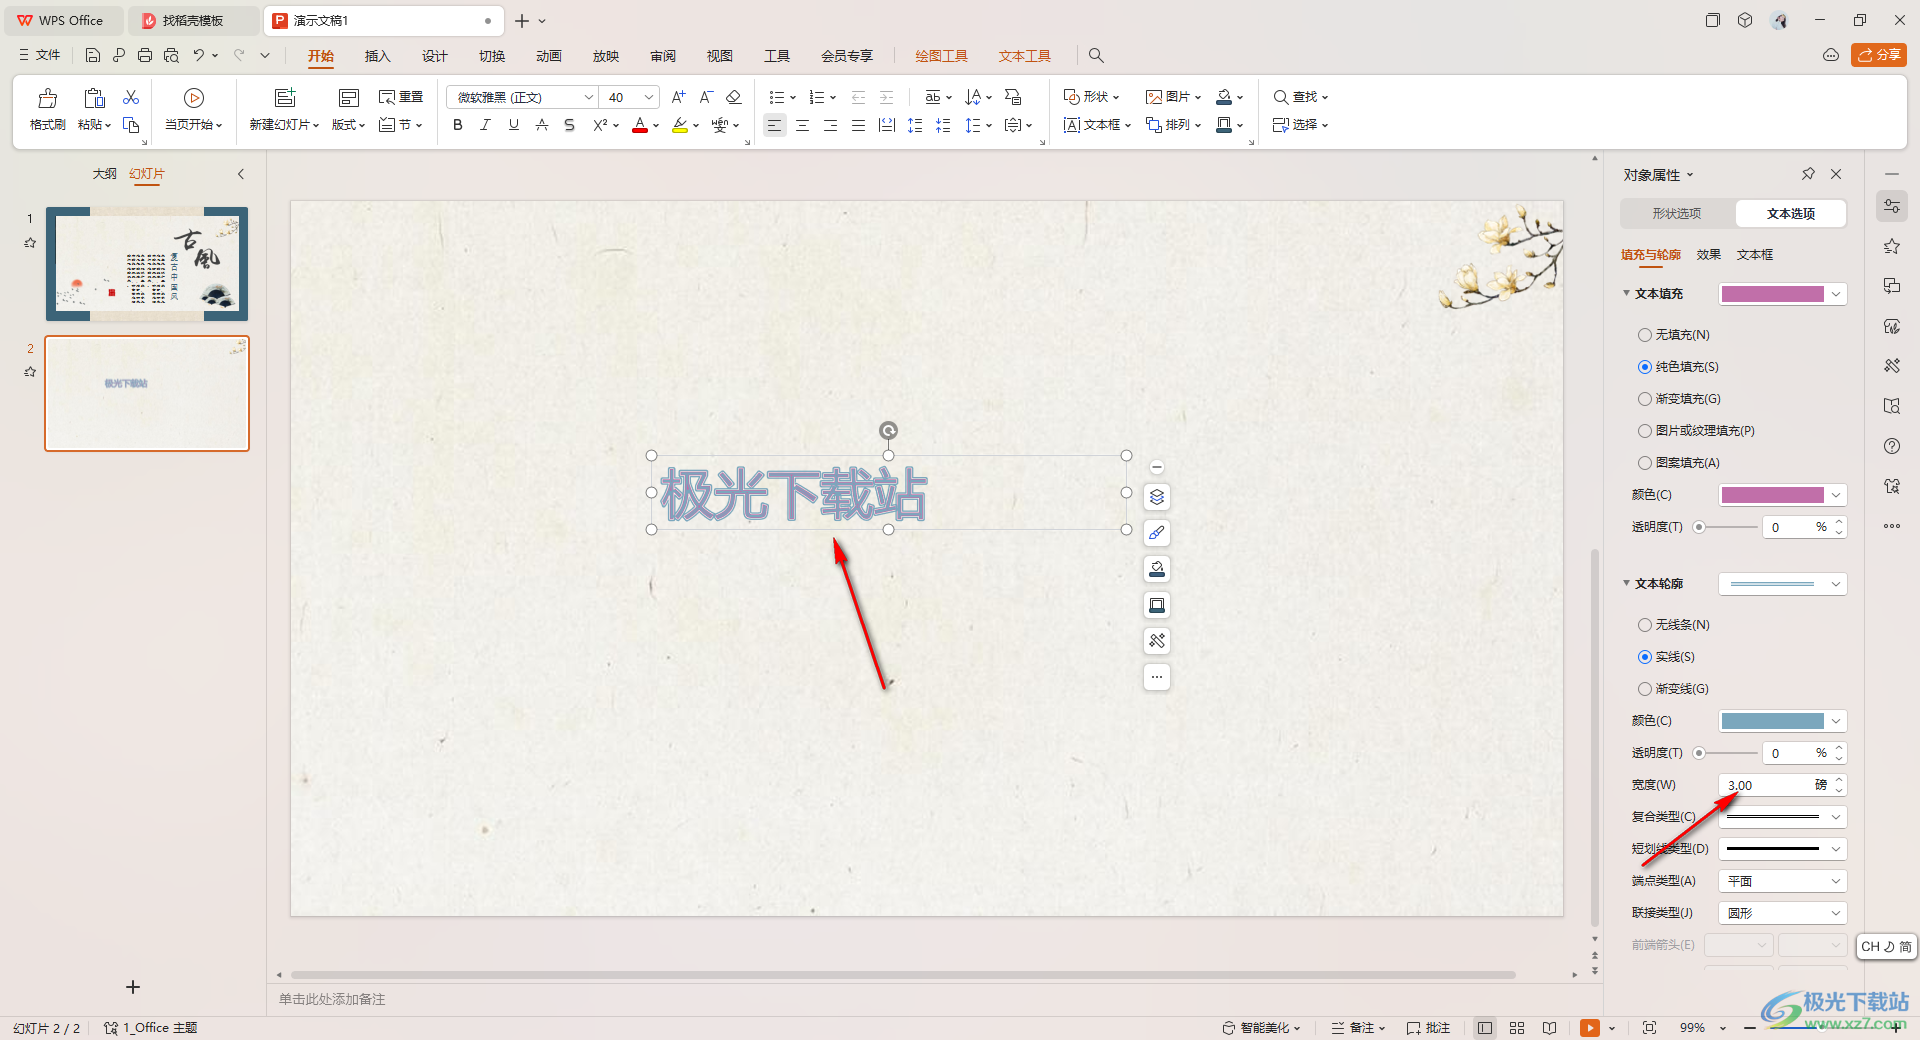Add new slide with plus icon

pos(133,987)
